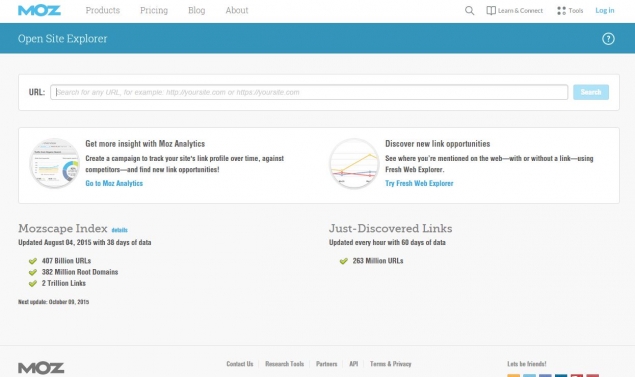Click the Get more insight with Moz Analytics heading
The width and height of the screenshot is (635, 377).
click(x=145, y=144)
